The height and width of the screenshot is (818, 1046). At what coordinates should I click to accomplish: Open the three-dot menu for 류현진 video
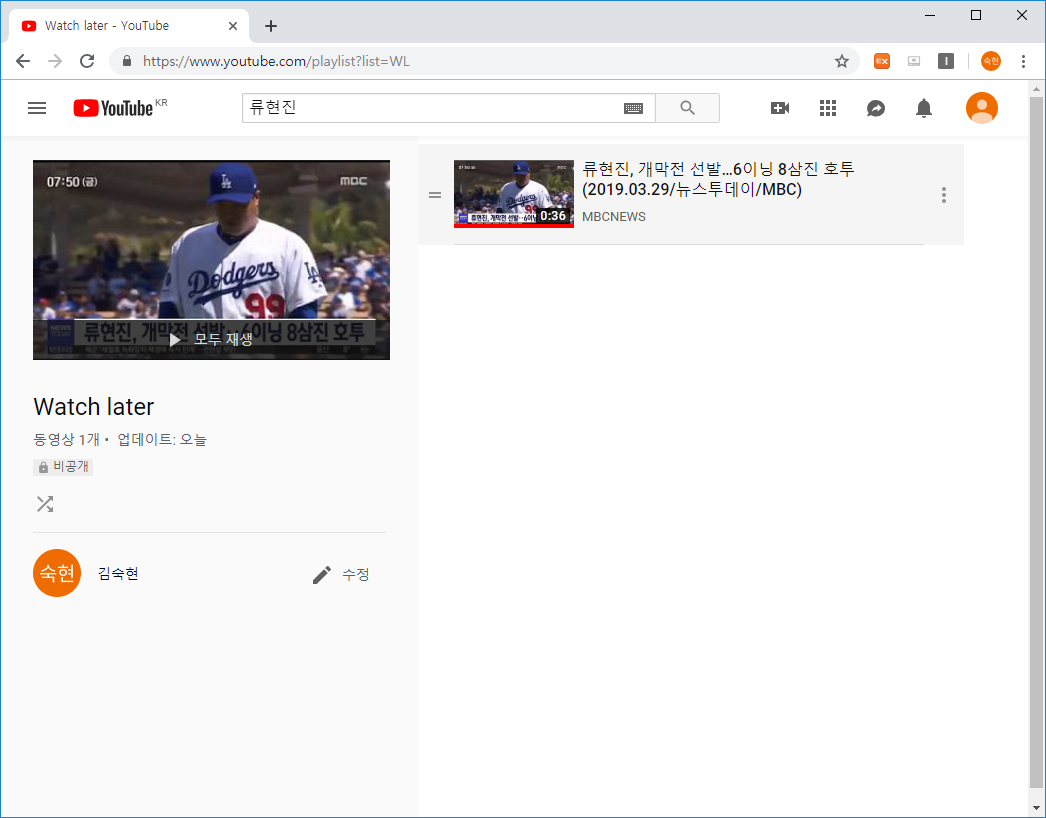pos(943,195)
